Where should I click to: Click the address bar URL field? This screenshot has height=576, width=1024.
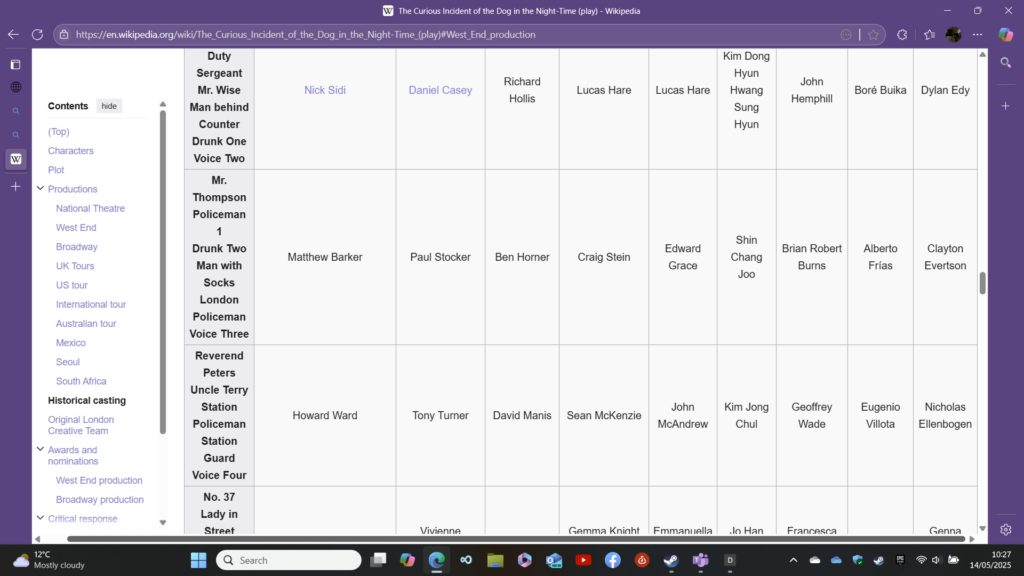451,35
